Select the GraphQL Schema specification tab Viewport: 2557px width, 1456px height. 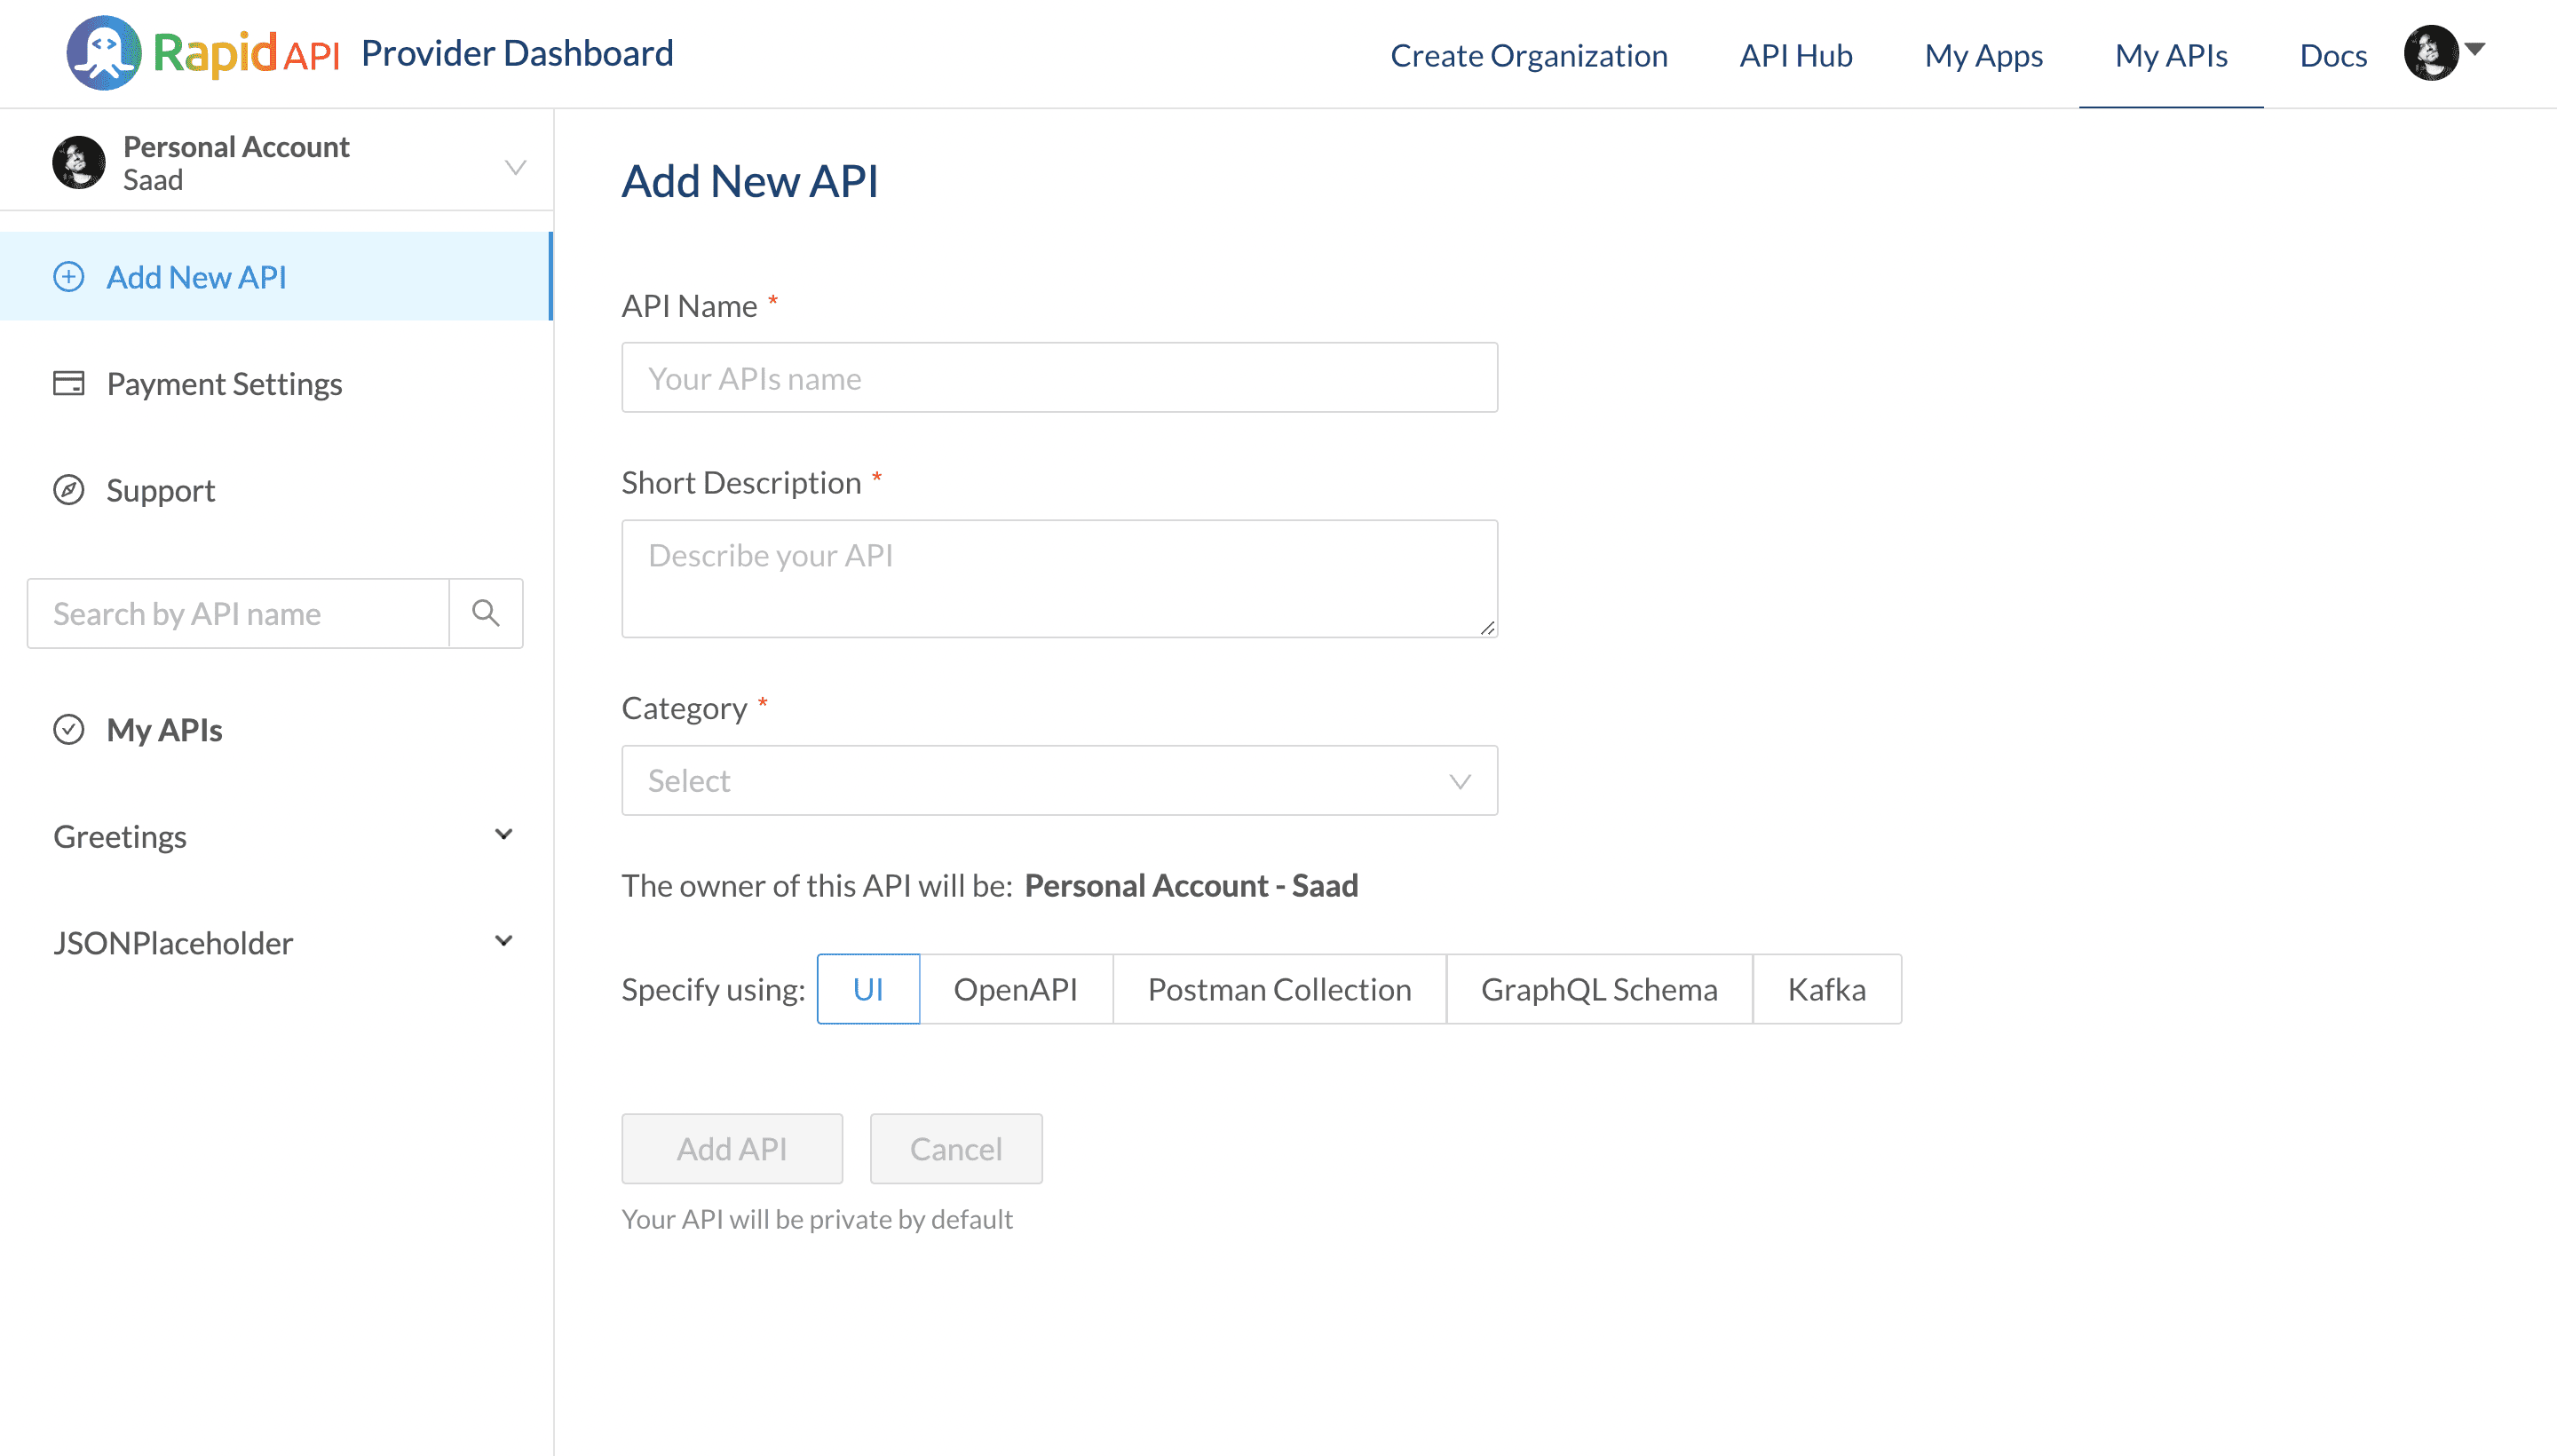point(1598,989)
